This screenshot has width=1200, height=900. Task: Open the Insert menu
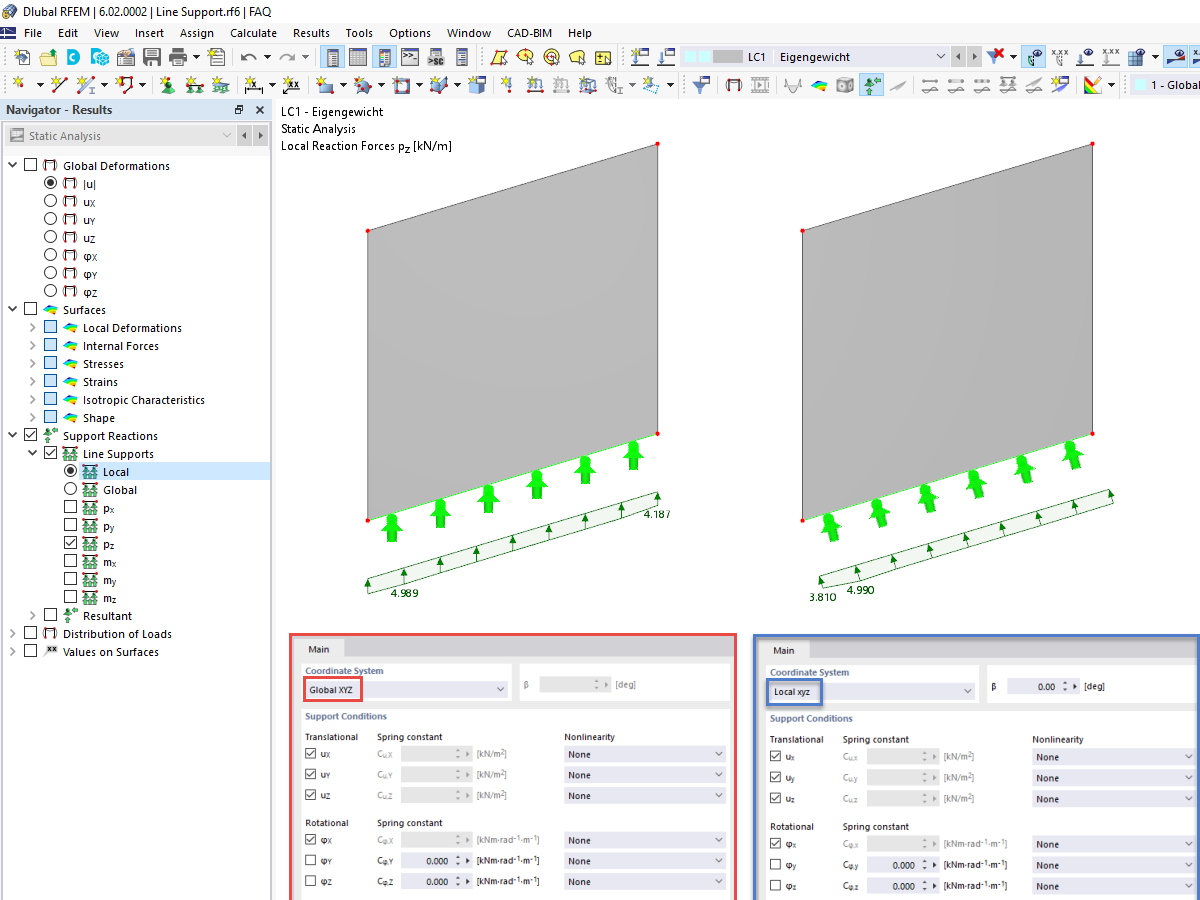coord(150,33)
